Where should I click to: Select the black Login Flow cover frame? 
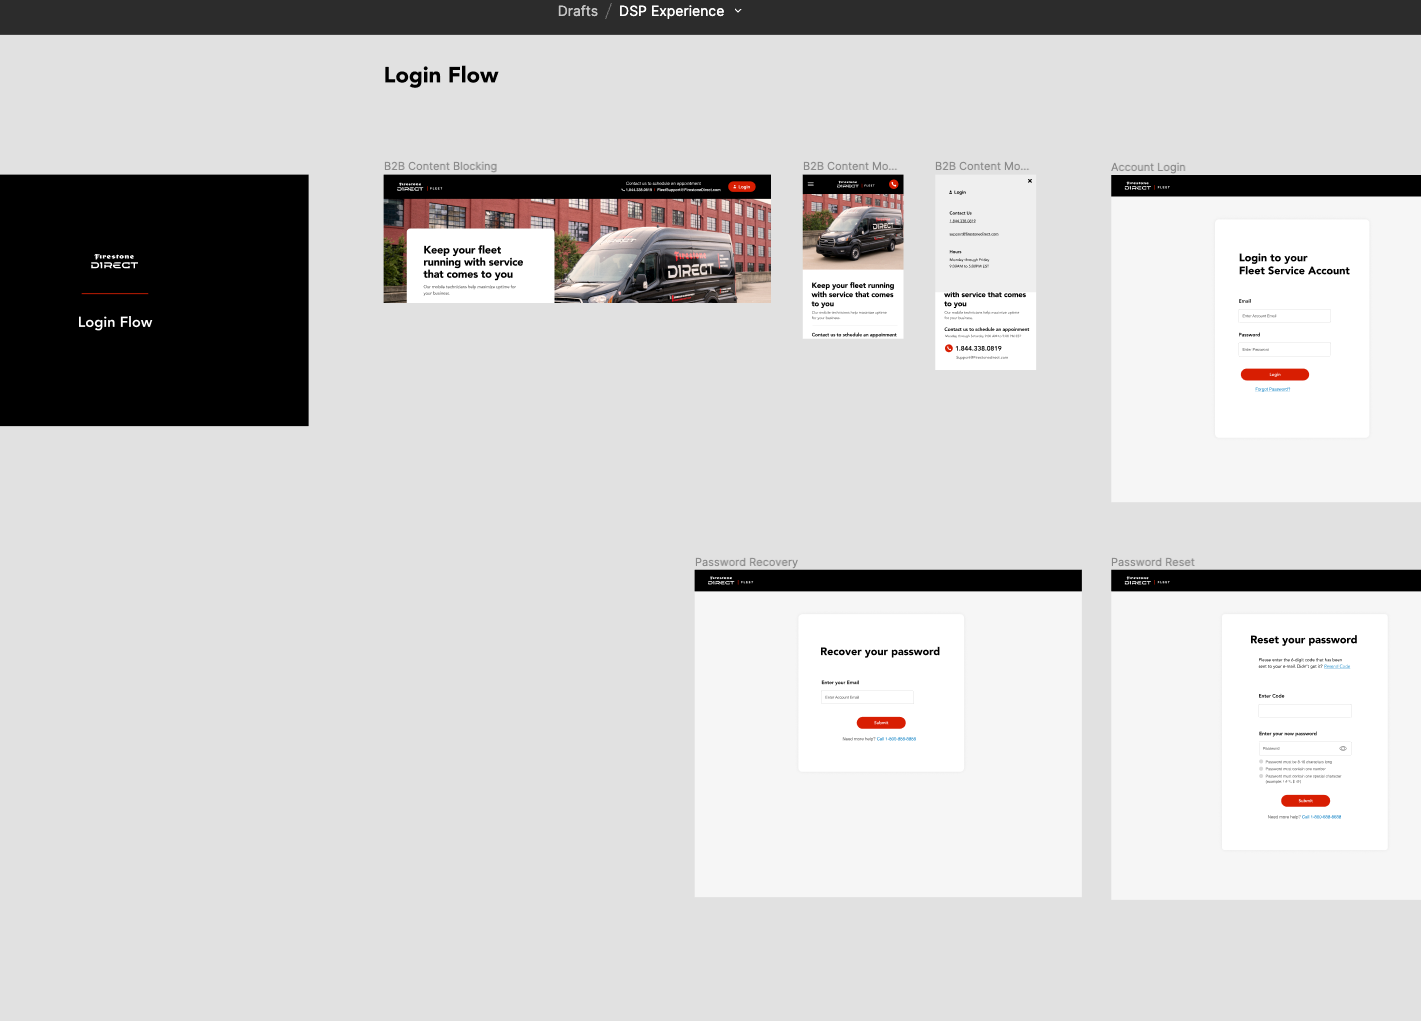click(x=154, y=300)
